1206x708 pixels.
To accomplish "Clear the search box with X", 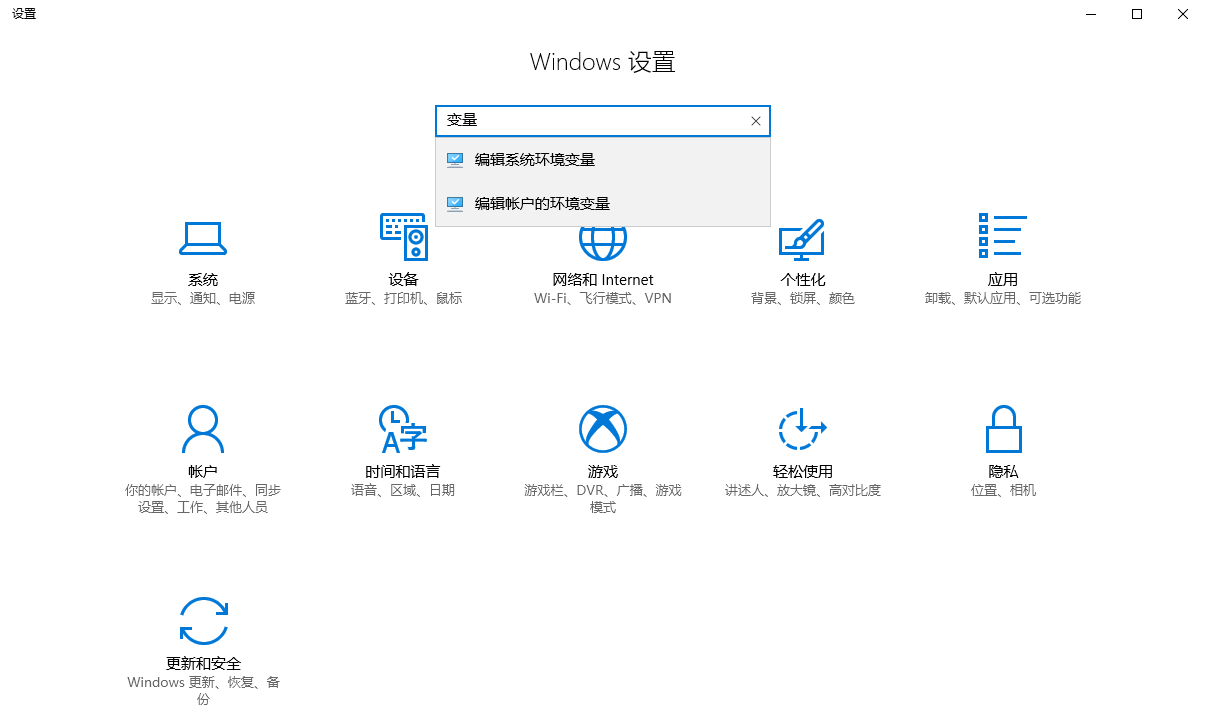I will click(x=756, y=121).
